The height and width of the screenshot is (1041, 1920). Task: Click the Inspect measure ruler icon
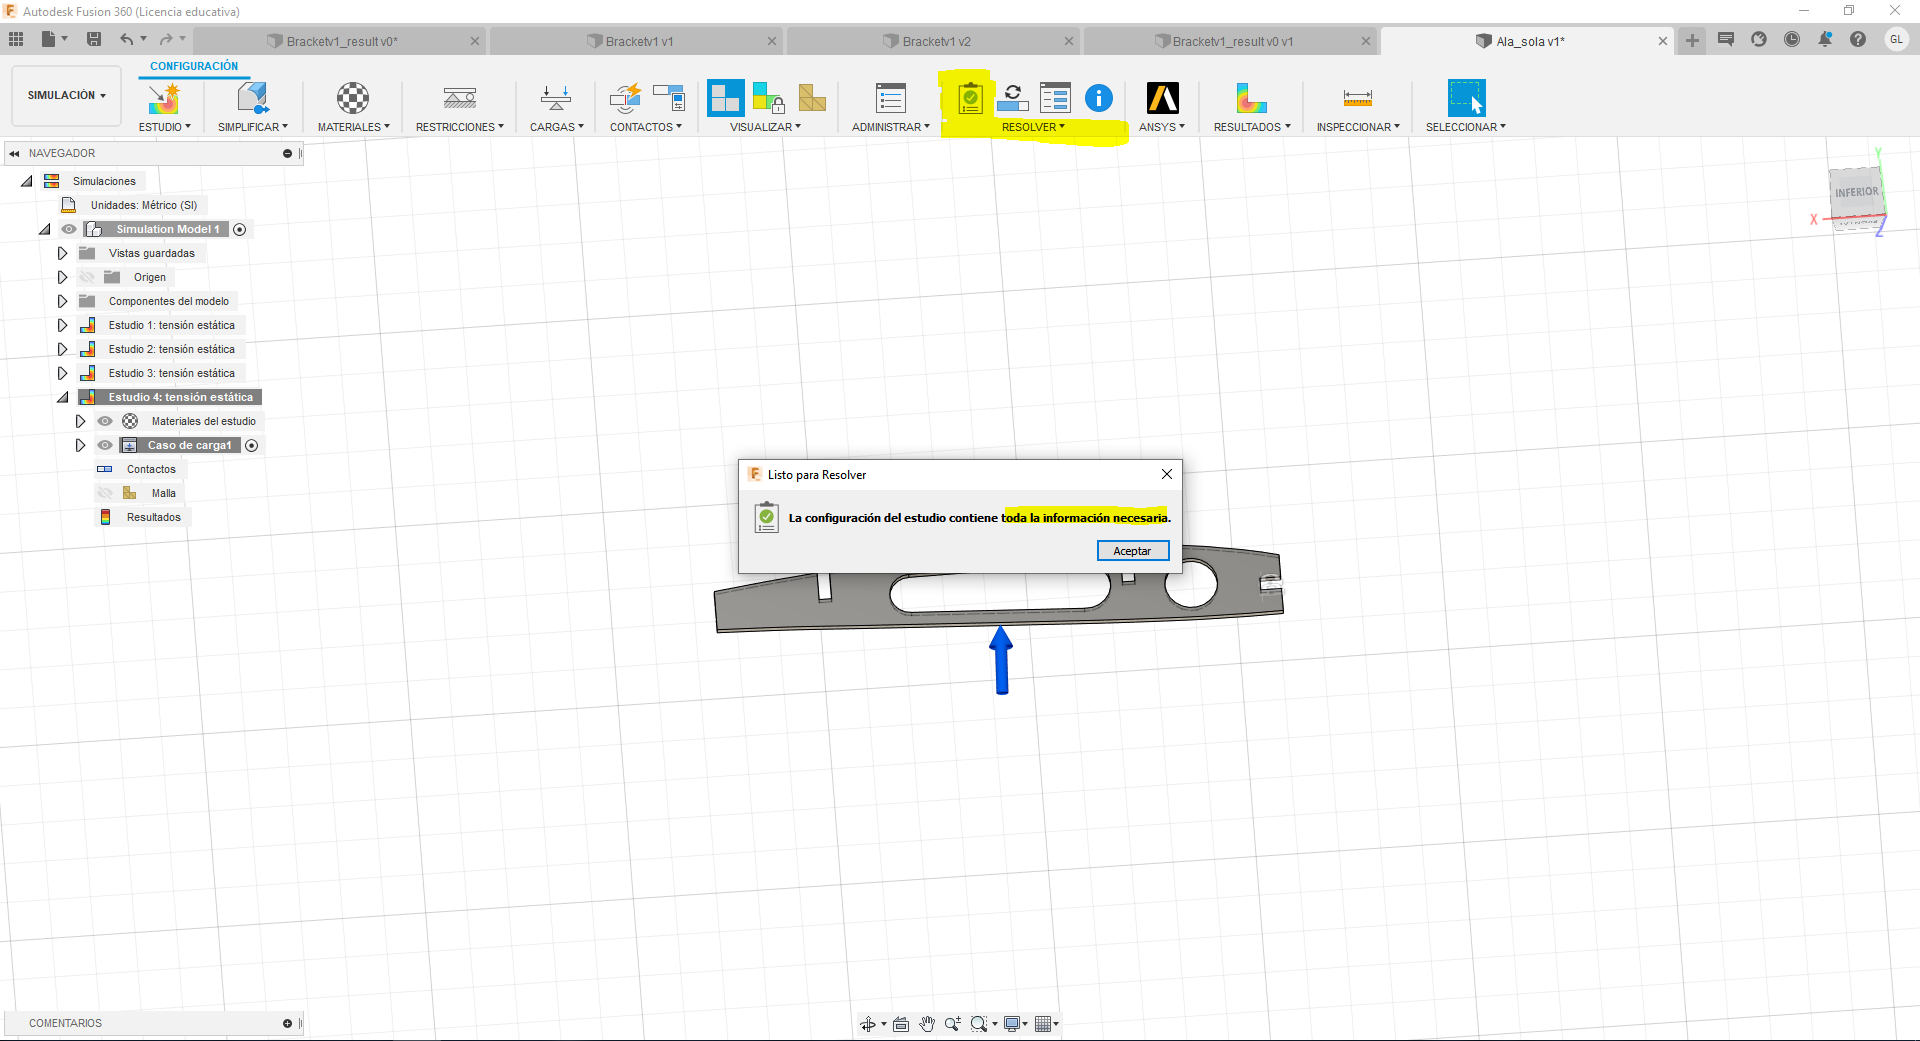coord(1358,98)
